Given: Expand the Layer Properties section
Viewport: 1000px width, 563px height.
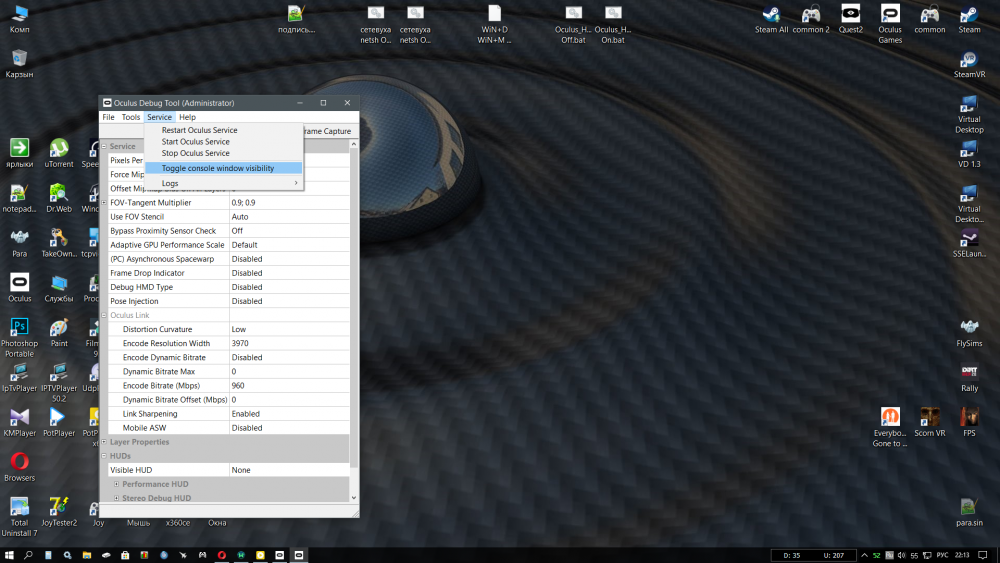Looking at the screenshot, I should pos(104,442).
